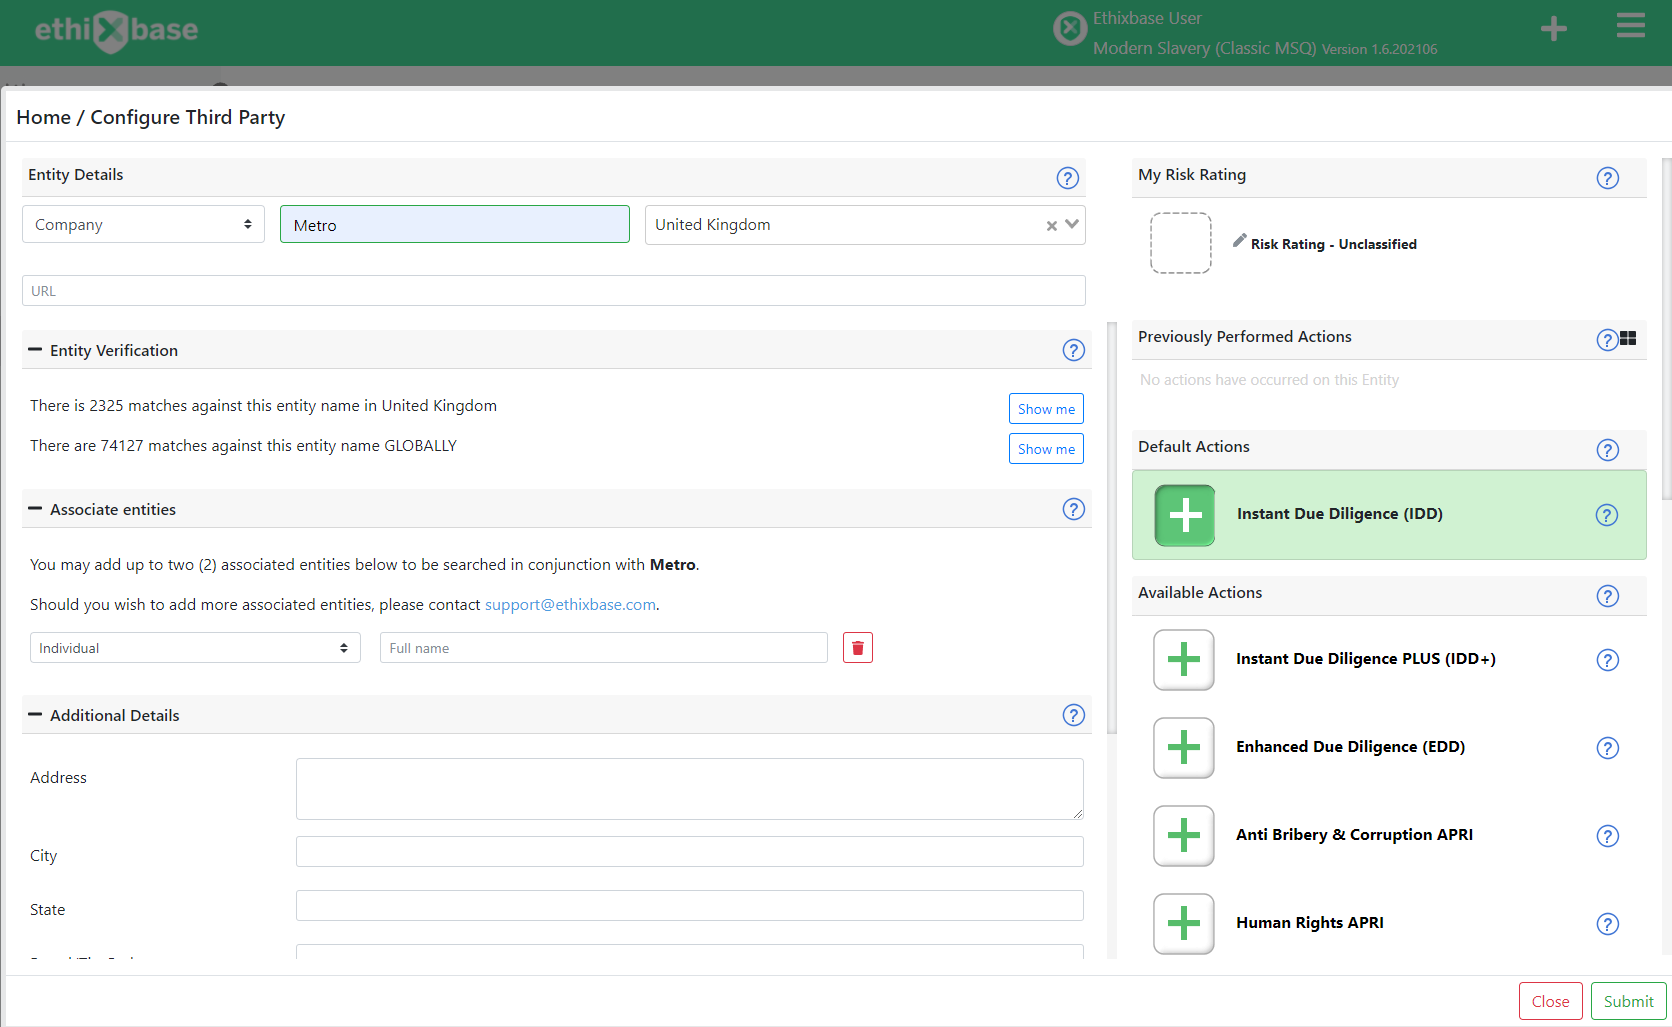1672x1027 pixels.
Task: Collapse the Entity Verification section
Action: [35, 350]
